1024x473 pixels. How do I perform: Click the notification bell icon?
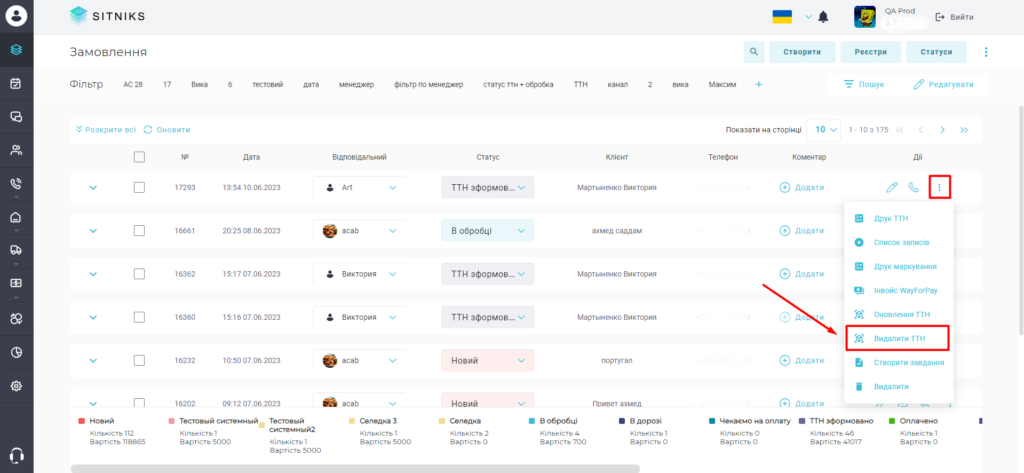point(824,18)
